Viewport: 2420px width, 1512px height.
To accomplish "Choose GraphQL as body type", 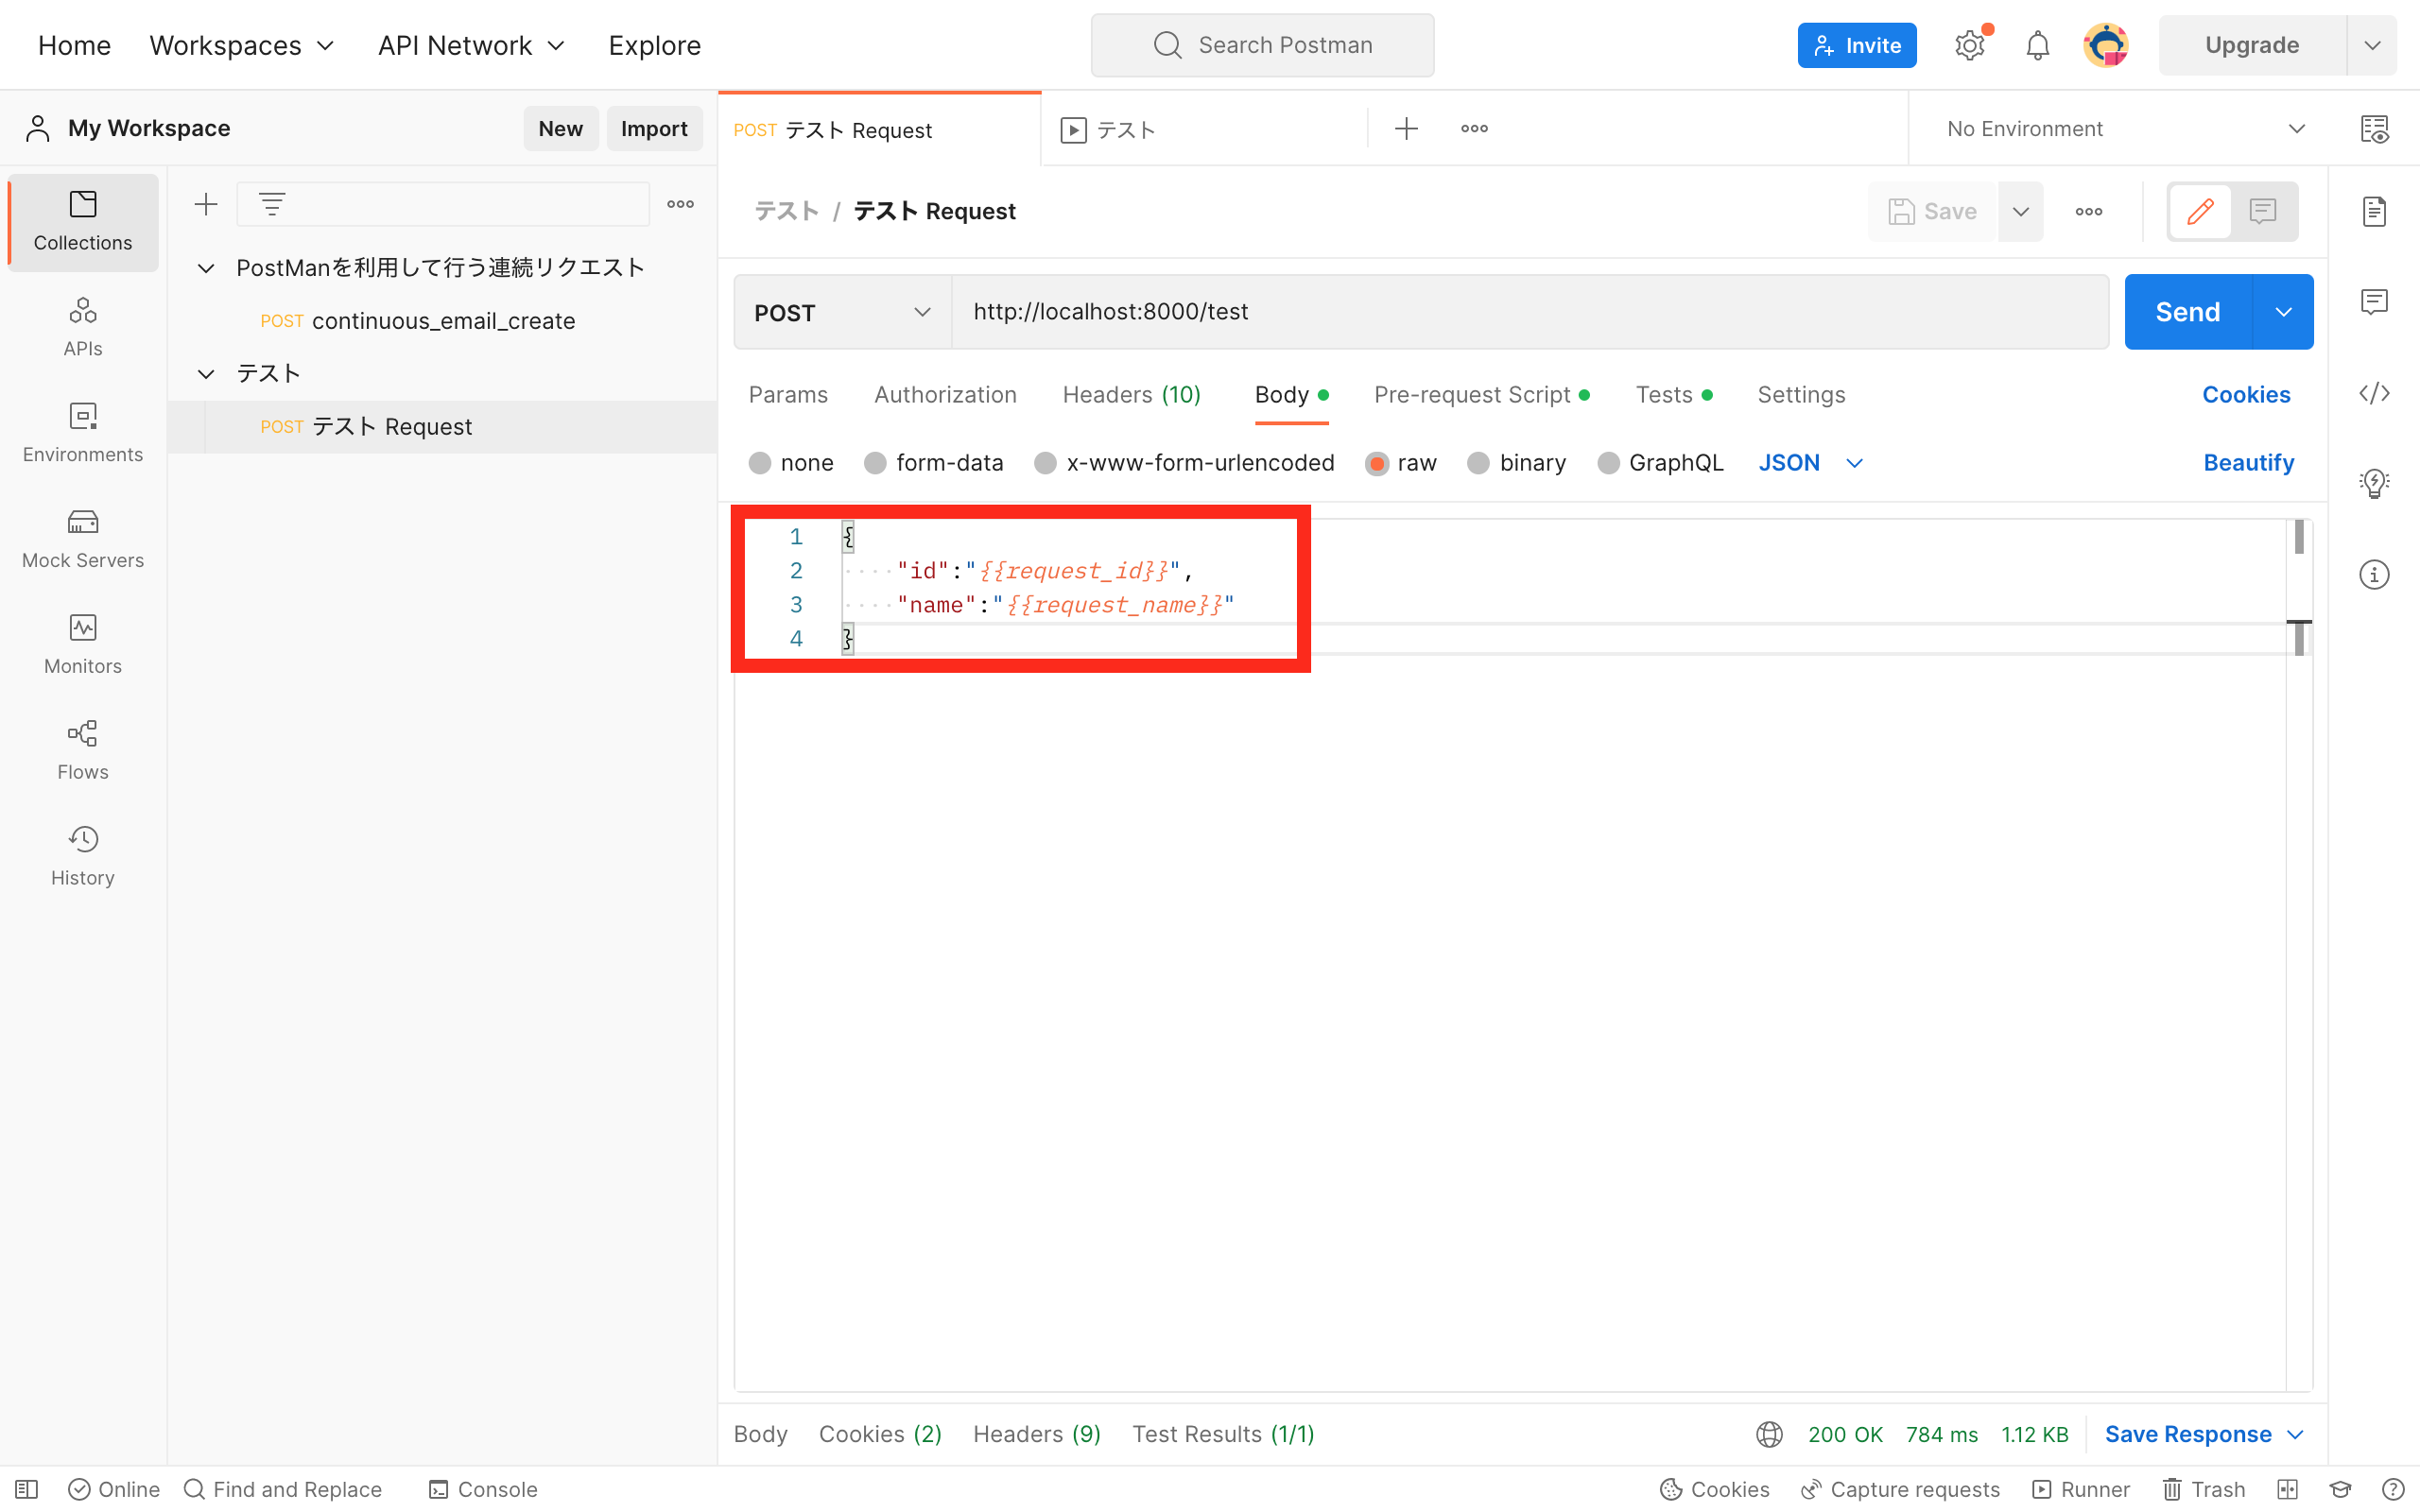I will point(1659,462).
